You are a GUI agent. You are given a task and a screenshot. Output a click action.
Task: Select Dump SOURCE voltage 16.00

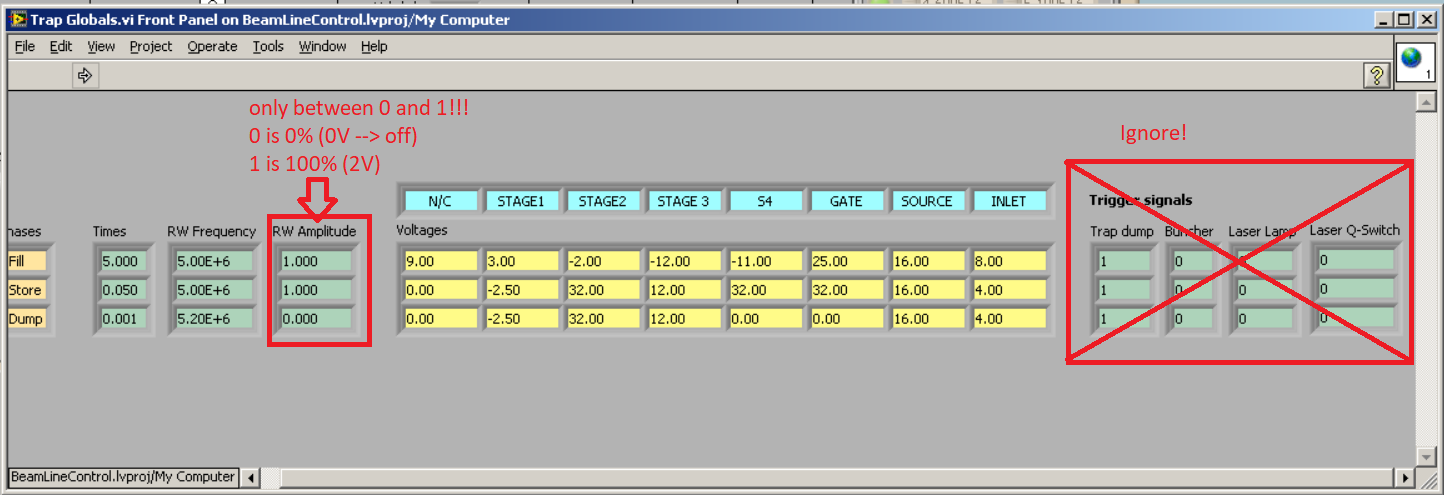pyautogui.click(x=927, y=319)
